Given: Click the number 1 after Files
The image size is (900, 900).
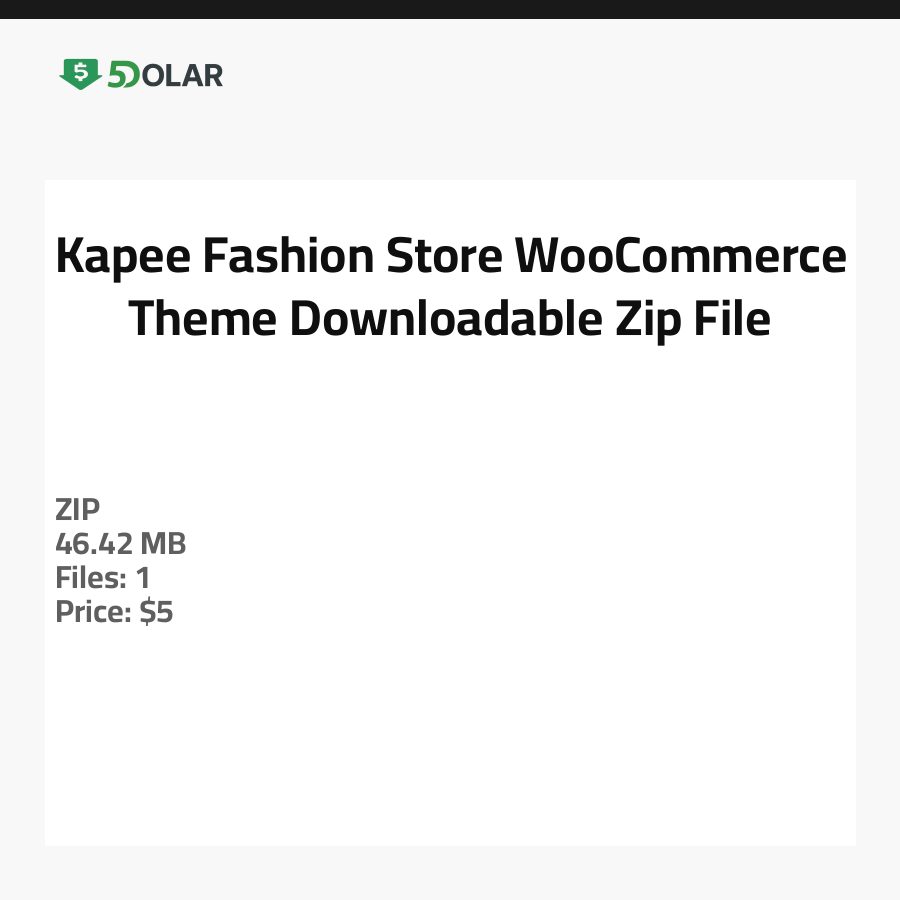Looking at the screenshot, I should (142, 578).
